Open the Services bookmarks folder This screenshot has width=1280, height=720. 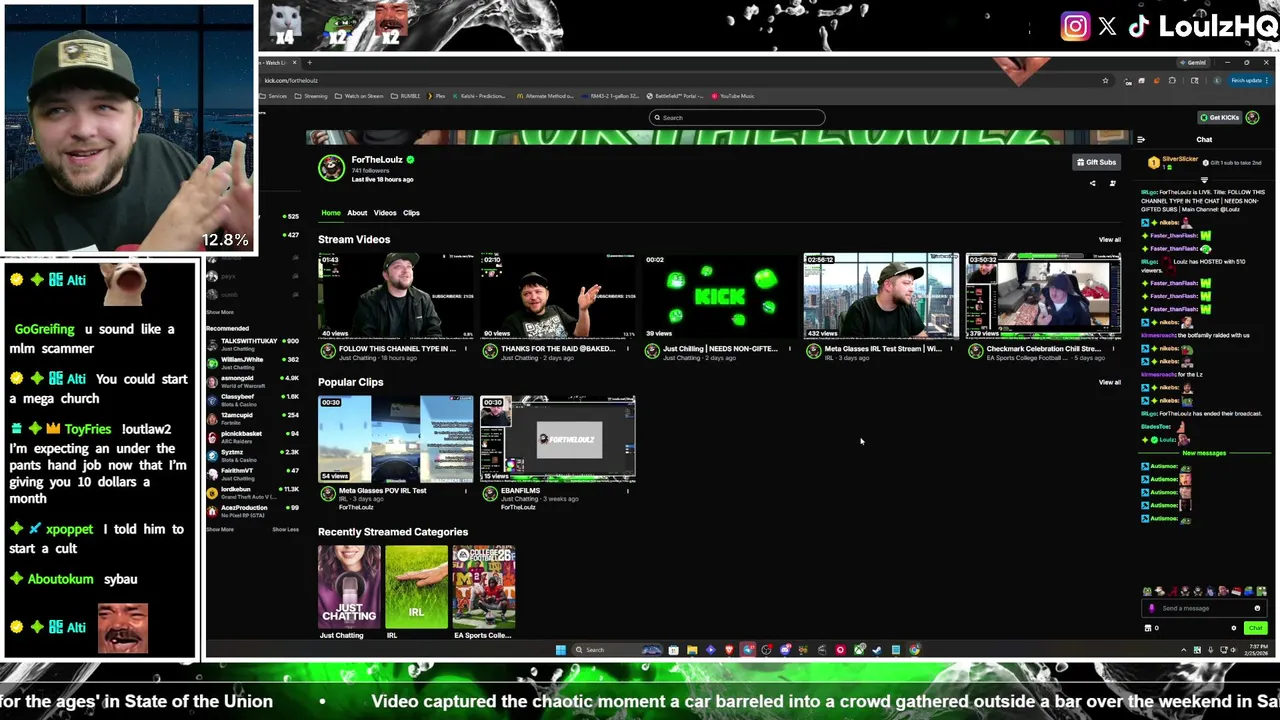(x=274, y=96)
